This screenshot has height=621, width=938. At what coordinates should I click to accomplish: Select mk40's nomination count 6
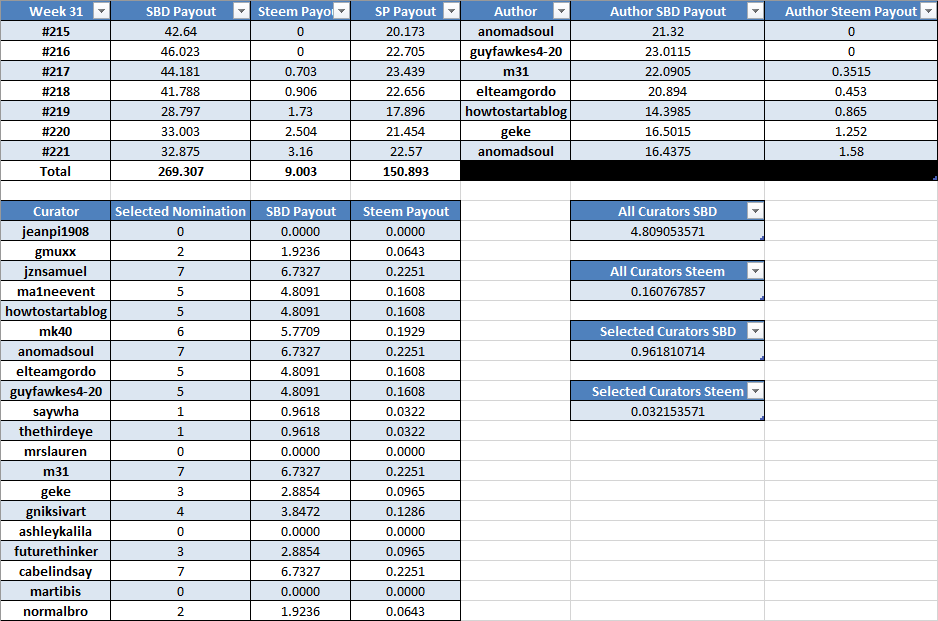[181, 331]
